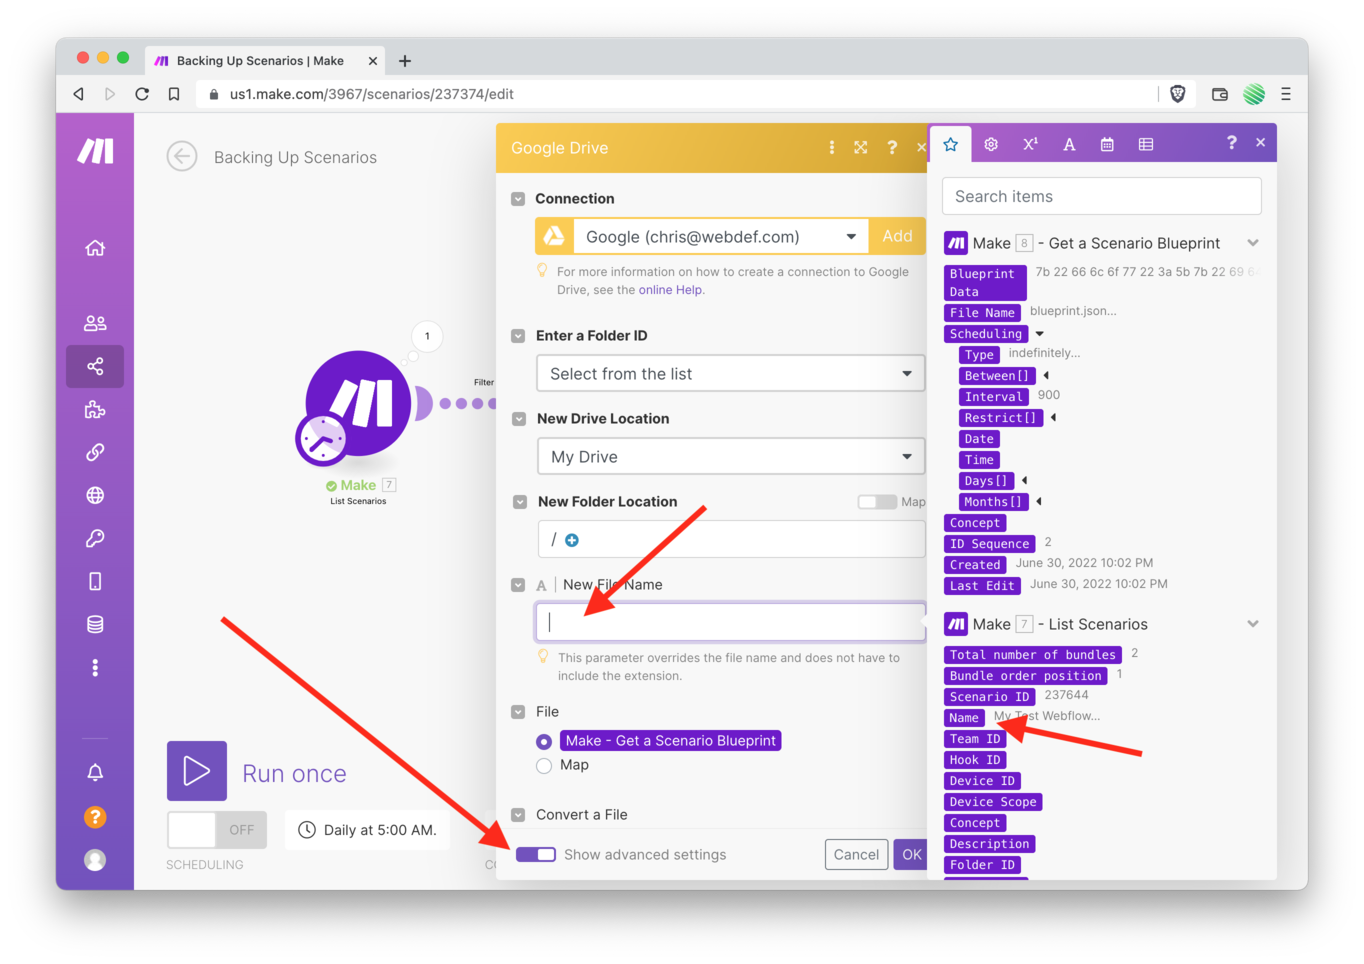Screen dimensions: 1364x964
Task: Click the plus icon in New Folder Location
Action: coord(572,540)
